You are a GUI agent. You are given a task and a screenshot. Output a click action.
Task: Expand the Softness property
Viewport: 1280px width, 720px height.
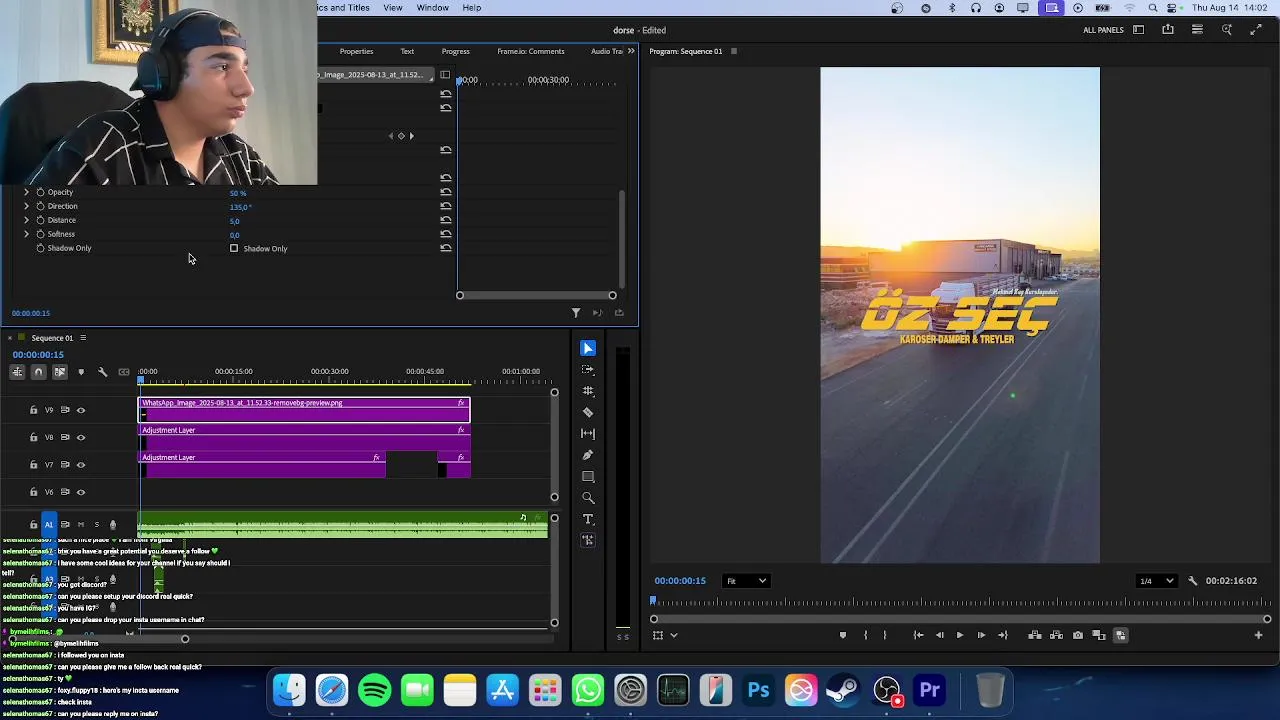(x=26, y=234)
